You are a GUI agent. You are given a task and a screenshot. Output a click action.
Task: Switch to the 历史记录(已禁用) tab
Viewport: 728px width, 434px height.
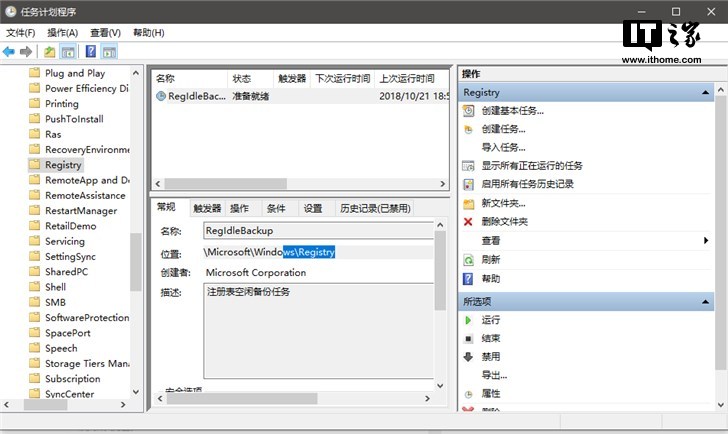(375, 208)
